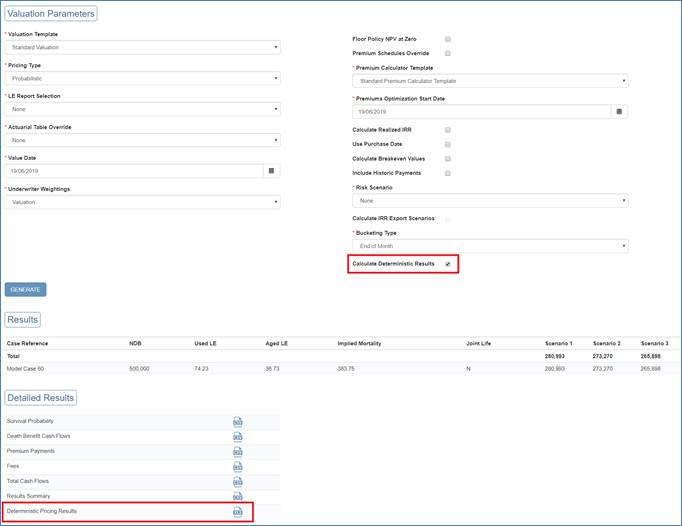
Task: Export Premium Payments results icon
Action: (x=237, y=452)
